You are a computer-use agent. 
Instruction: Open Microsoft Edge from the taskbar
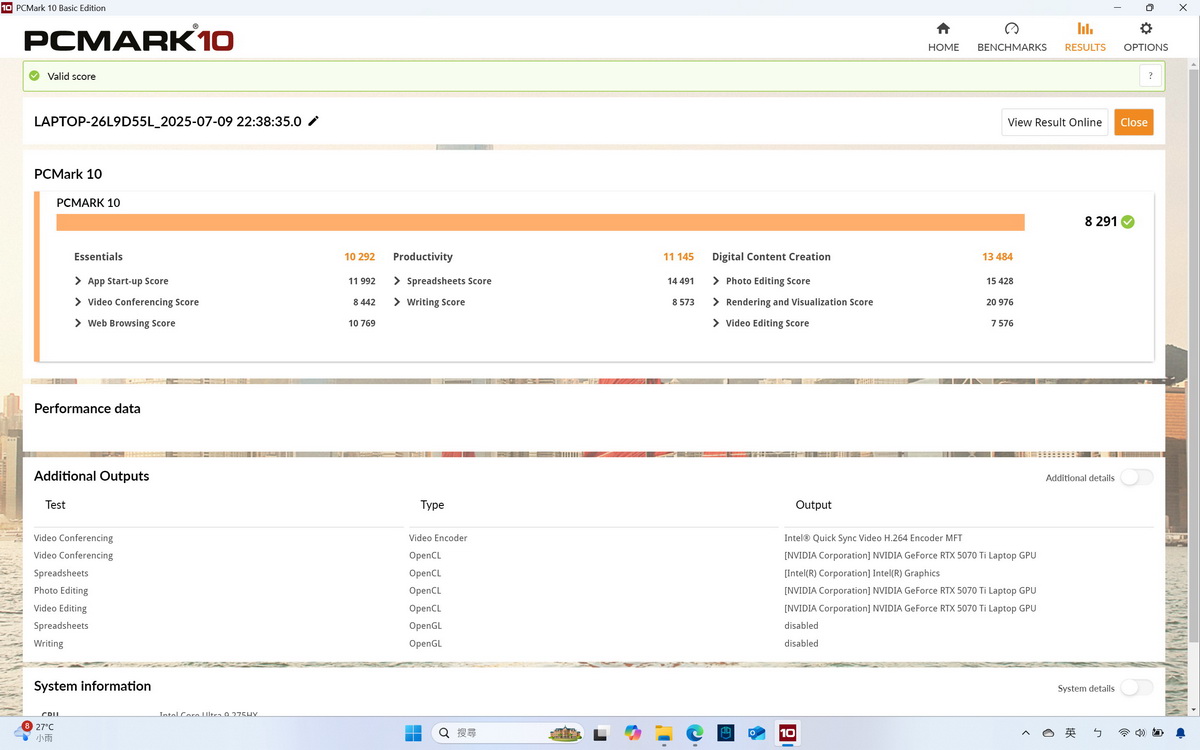[x=694, y=733]
